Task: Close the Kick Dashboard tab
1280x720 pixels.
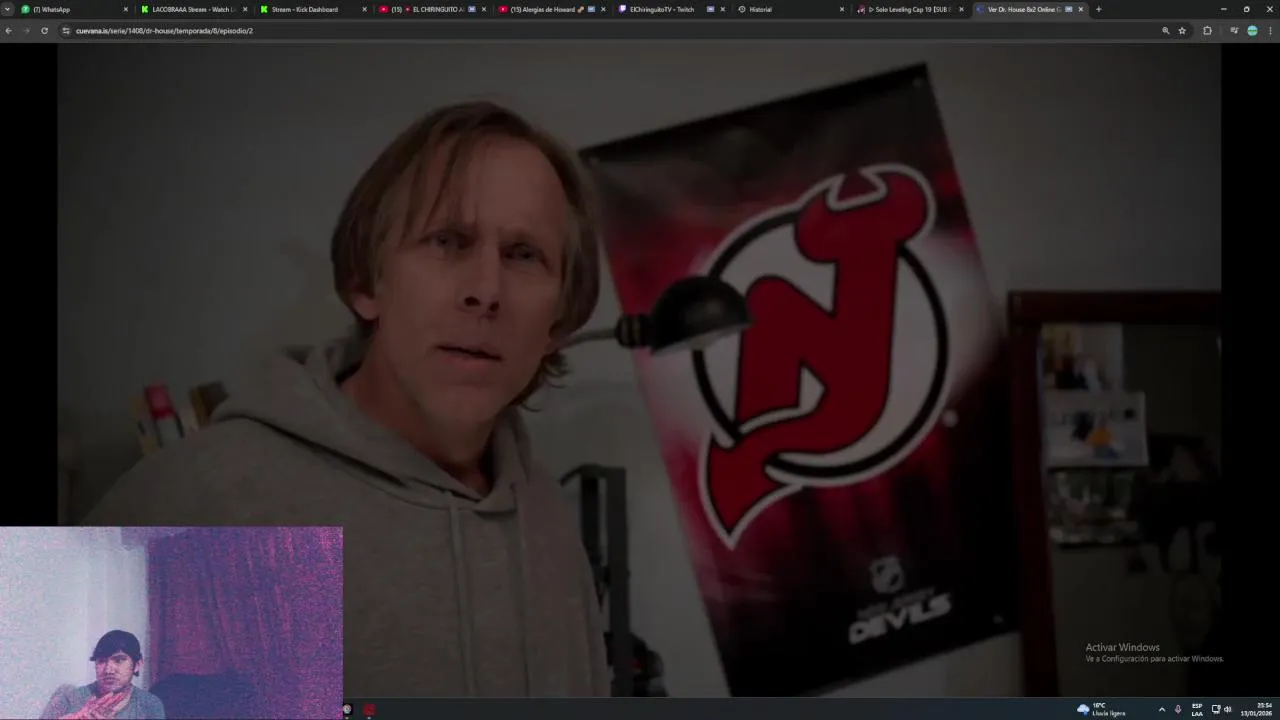Action: click(x=364, y=9)
